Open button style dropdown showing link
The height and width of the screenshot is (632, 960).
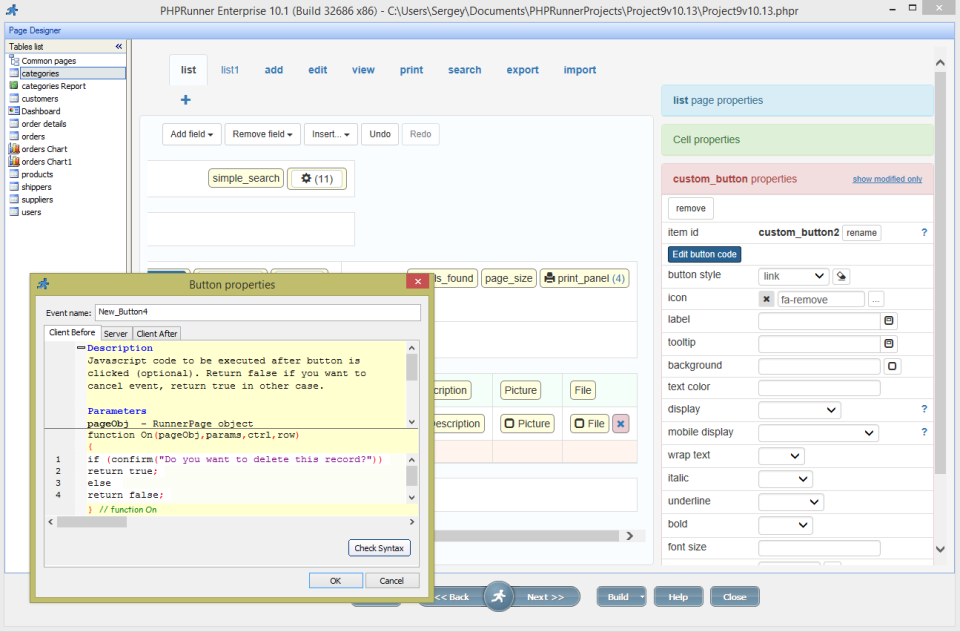point(793,276)
